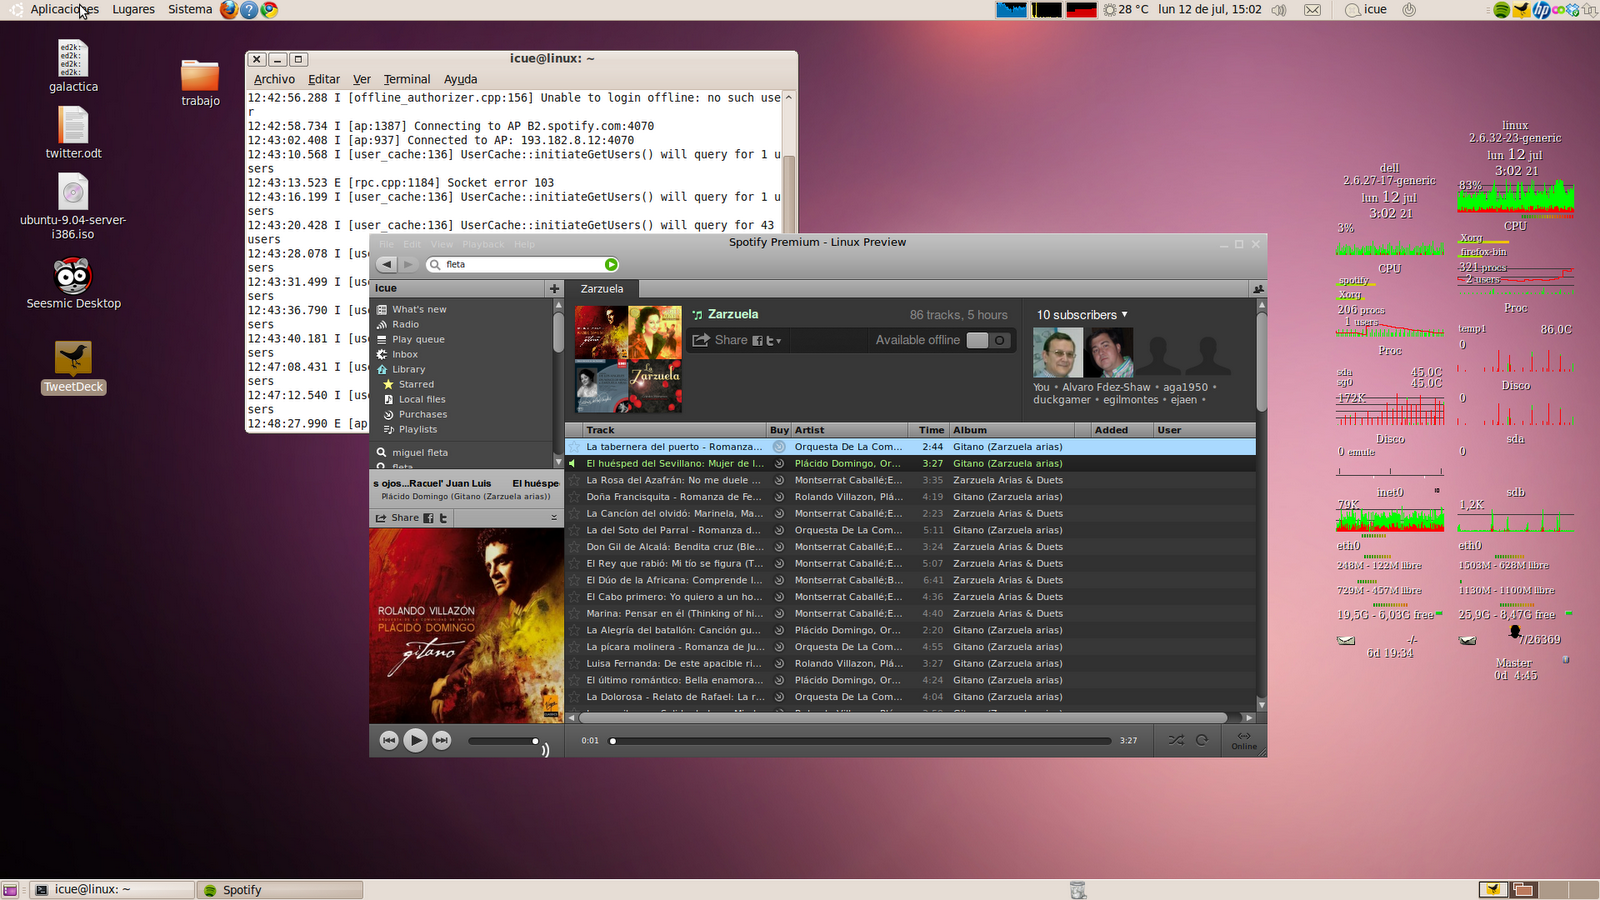Open the volume control in top panel

point(1279,10)
